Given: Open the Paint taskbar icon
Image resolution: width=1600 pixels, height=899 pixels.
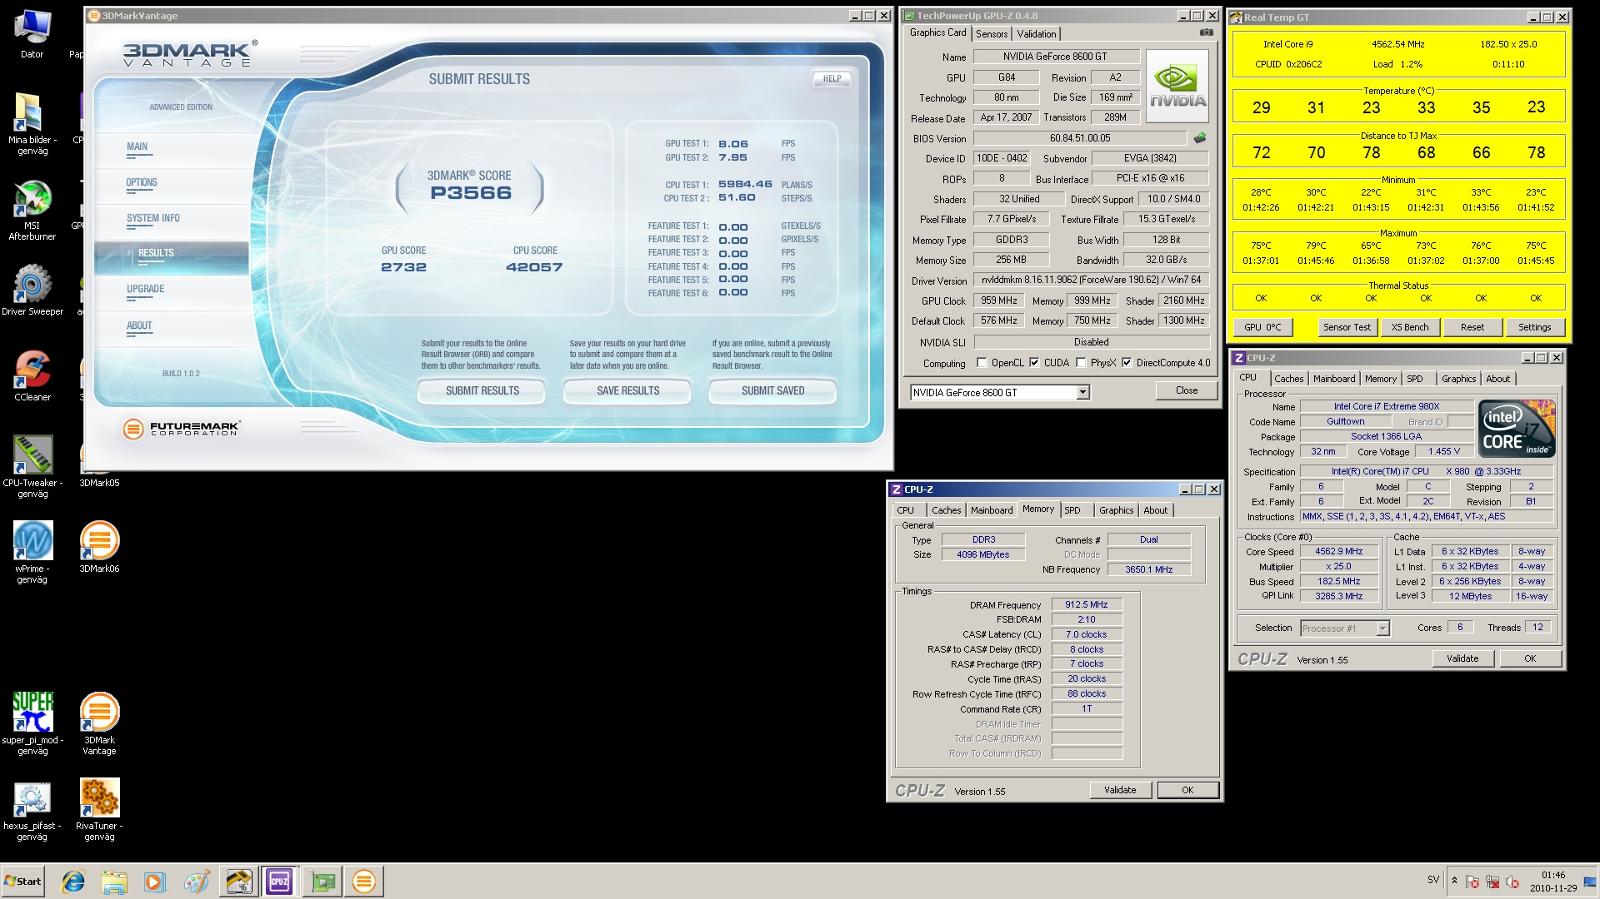Looking at the screenshot, I should [x=196, y=881].
